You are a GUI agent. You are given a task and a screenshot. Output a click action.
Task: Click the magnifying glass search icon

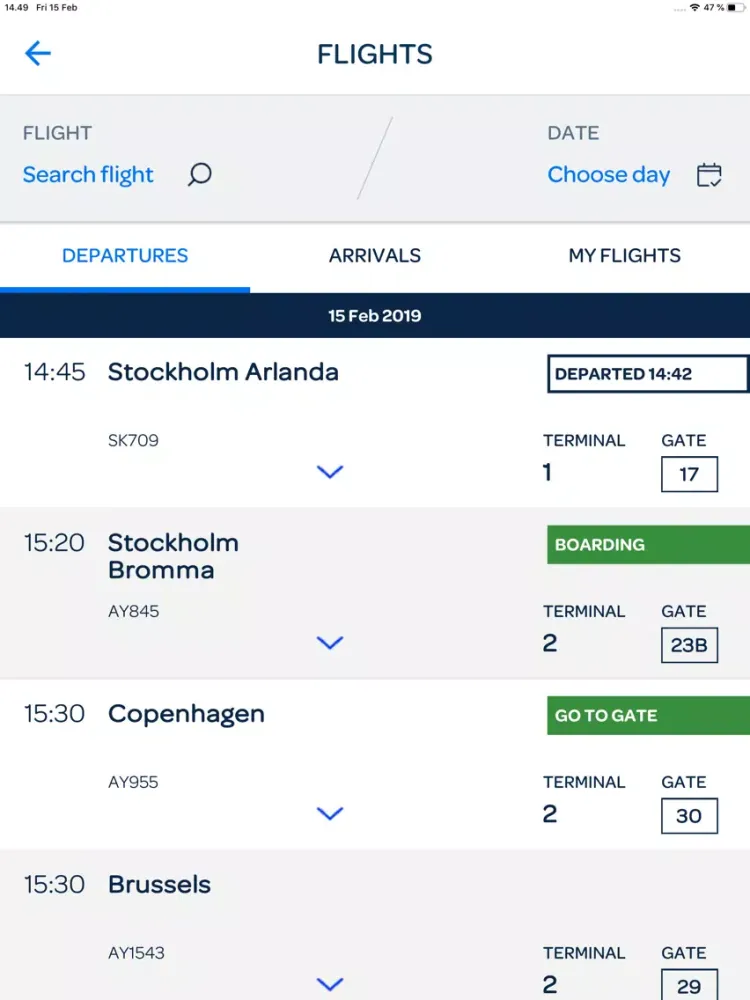coord(200,175)
